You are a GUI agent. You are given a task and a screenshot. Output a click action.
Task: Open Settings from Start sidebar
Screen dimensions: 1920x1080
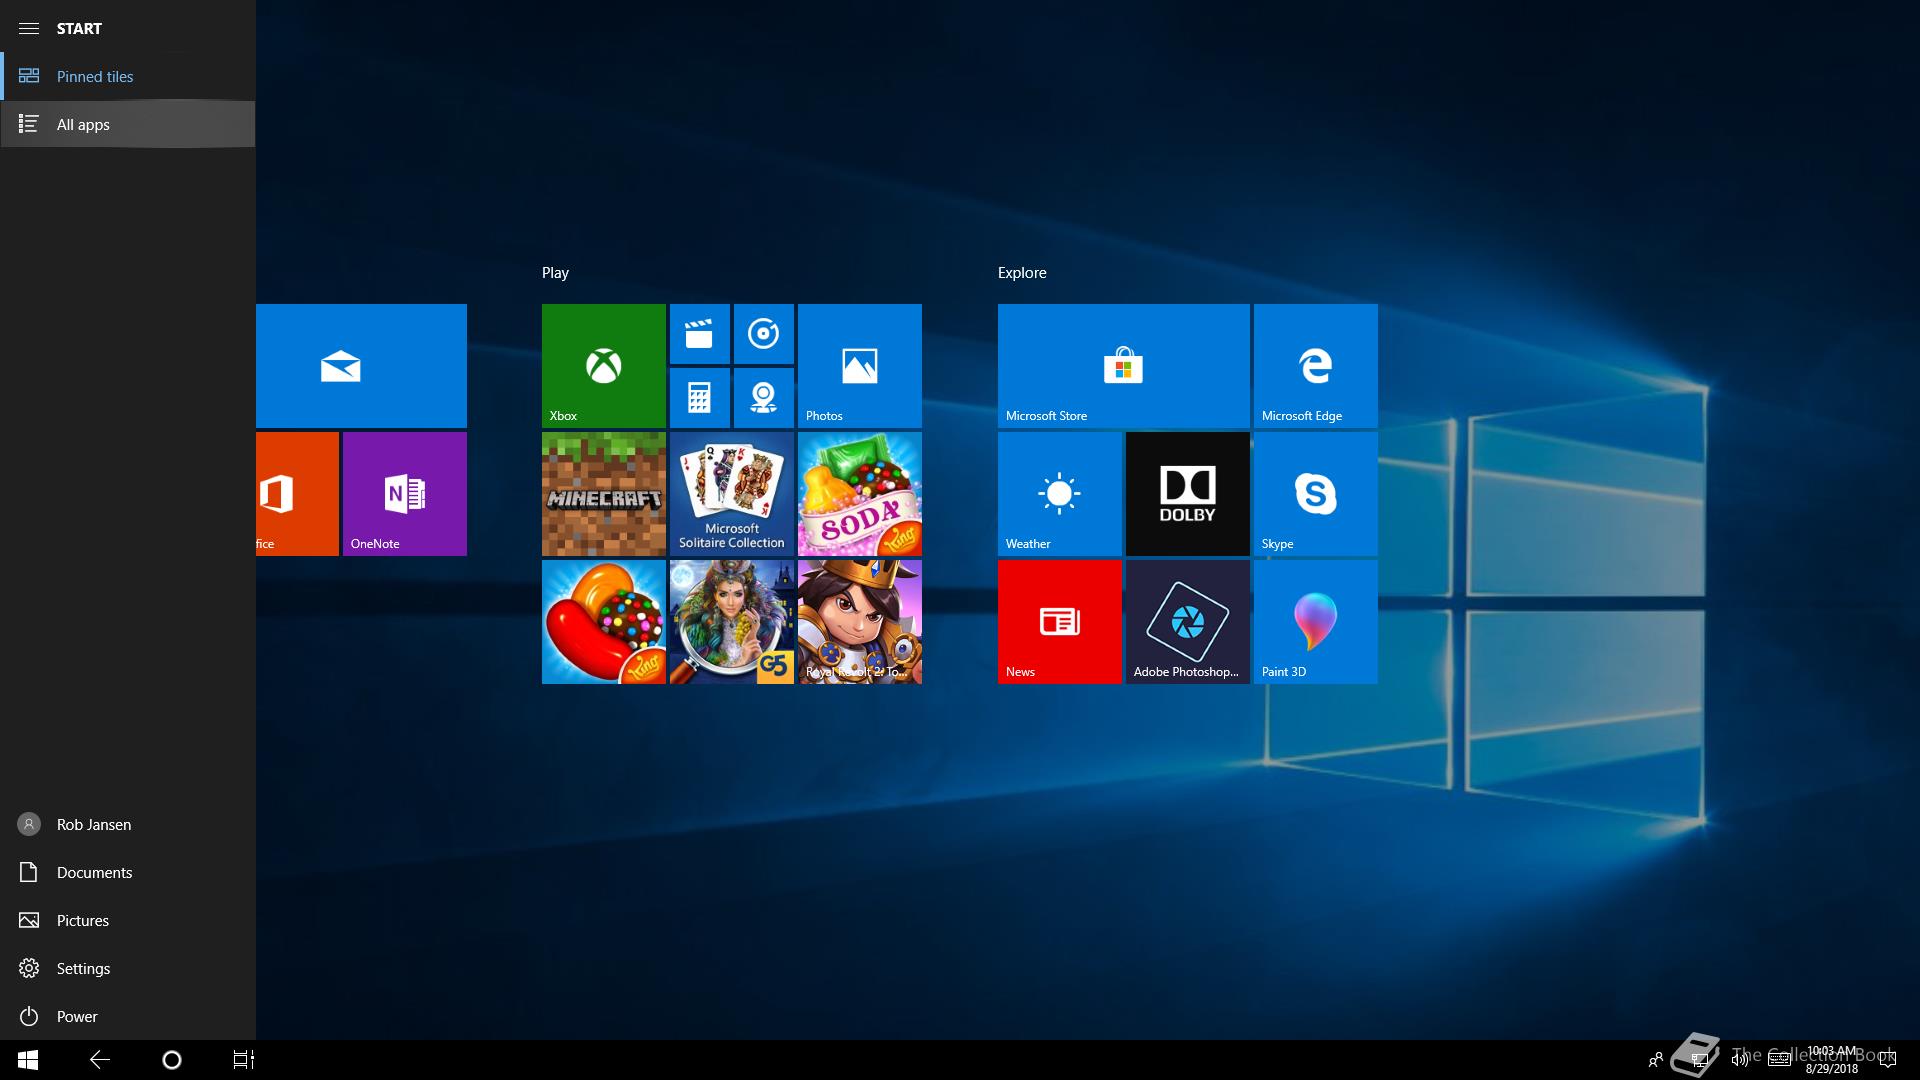tap(128, 968)
